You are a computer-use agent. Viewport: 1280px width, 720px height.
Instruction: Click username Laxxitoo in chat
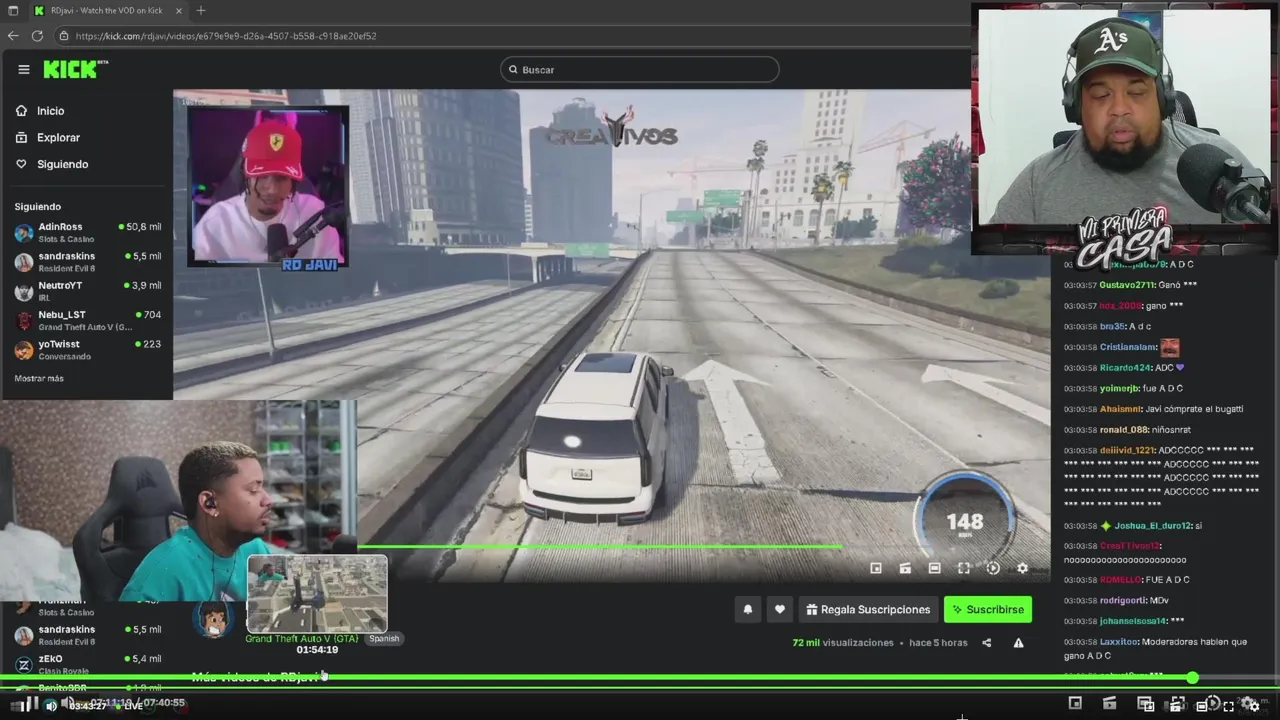(x=1119, y=642)
